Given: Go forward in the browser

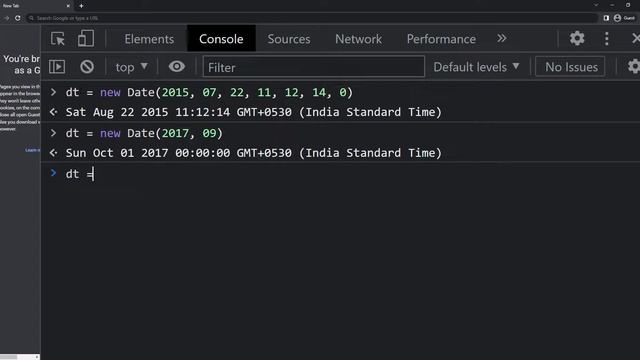Looking at the screenshot, I should coord(7,18).
